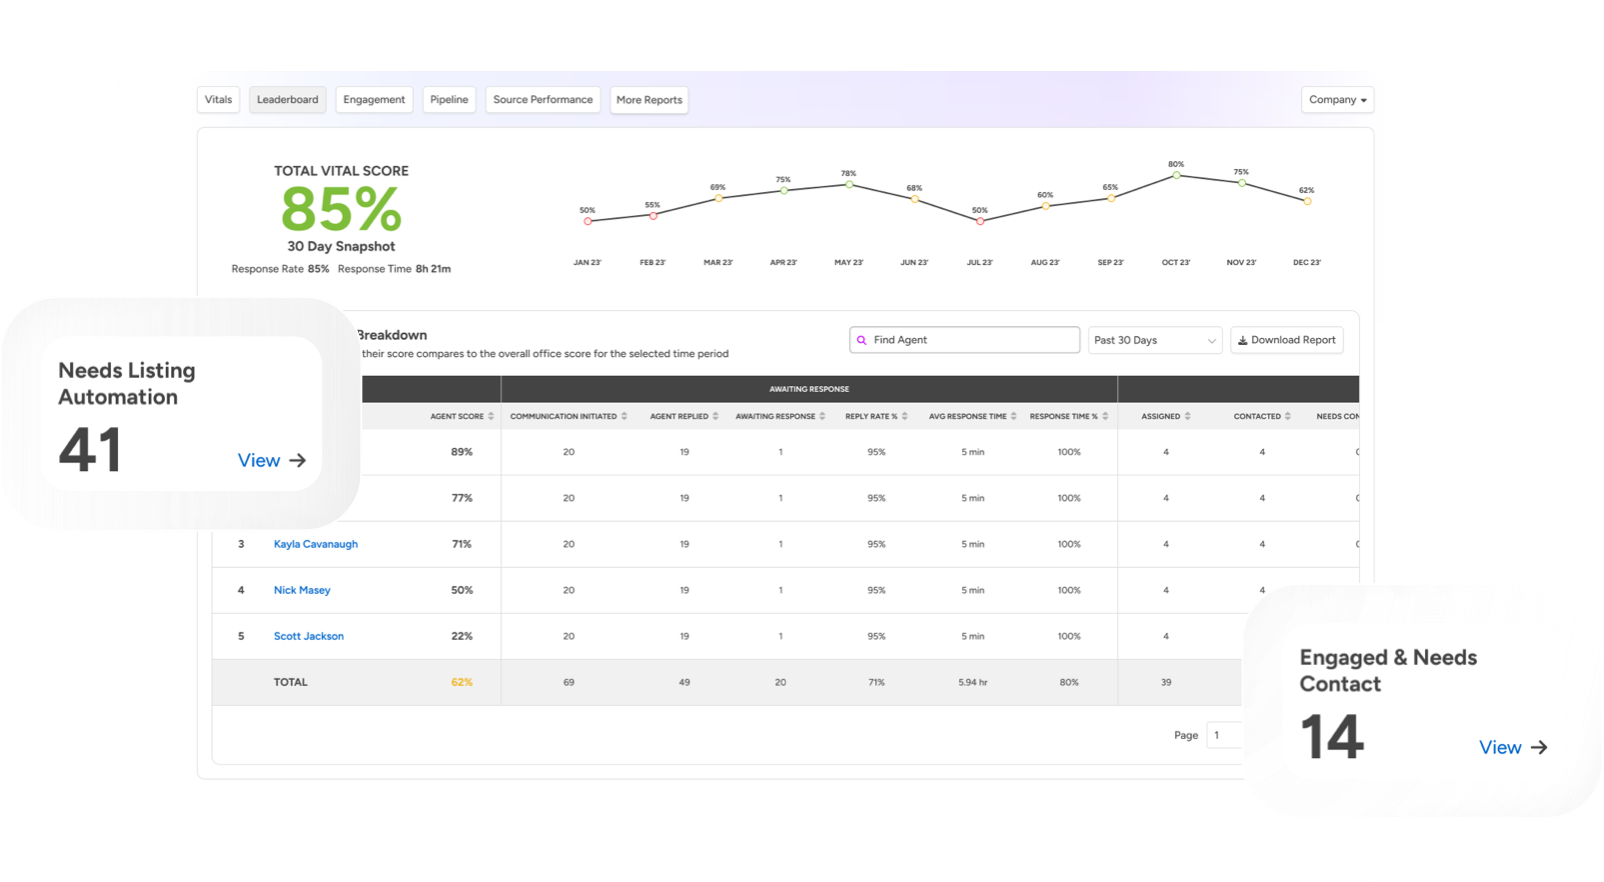Click into the Find Agent search field

[x=970, y=340]
